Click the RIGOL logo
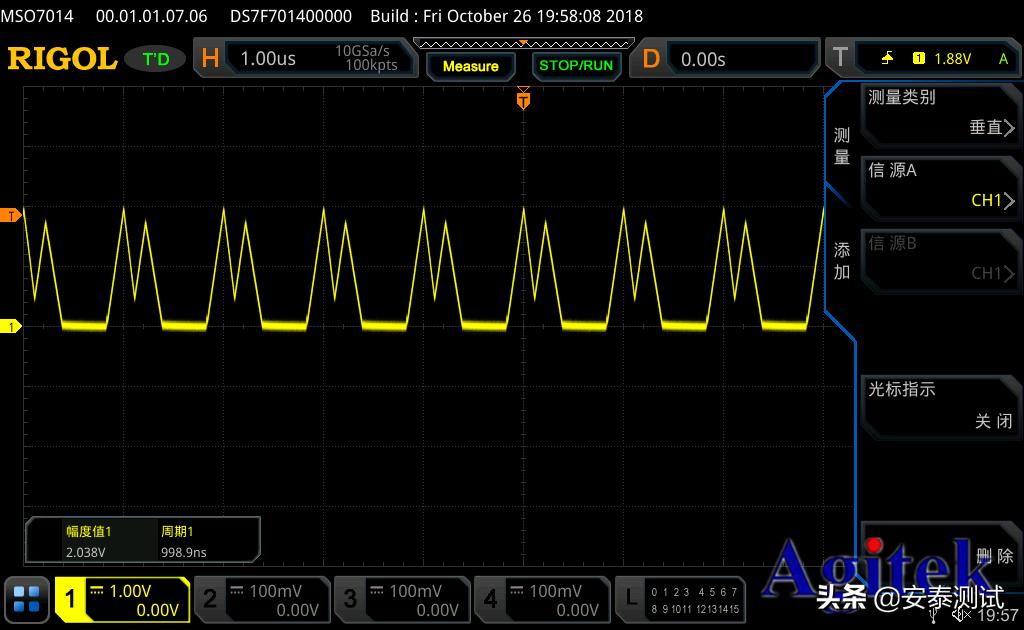Viewport: 1024px width, 630px height. click(x=62, y=59)
